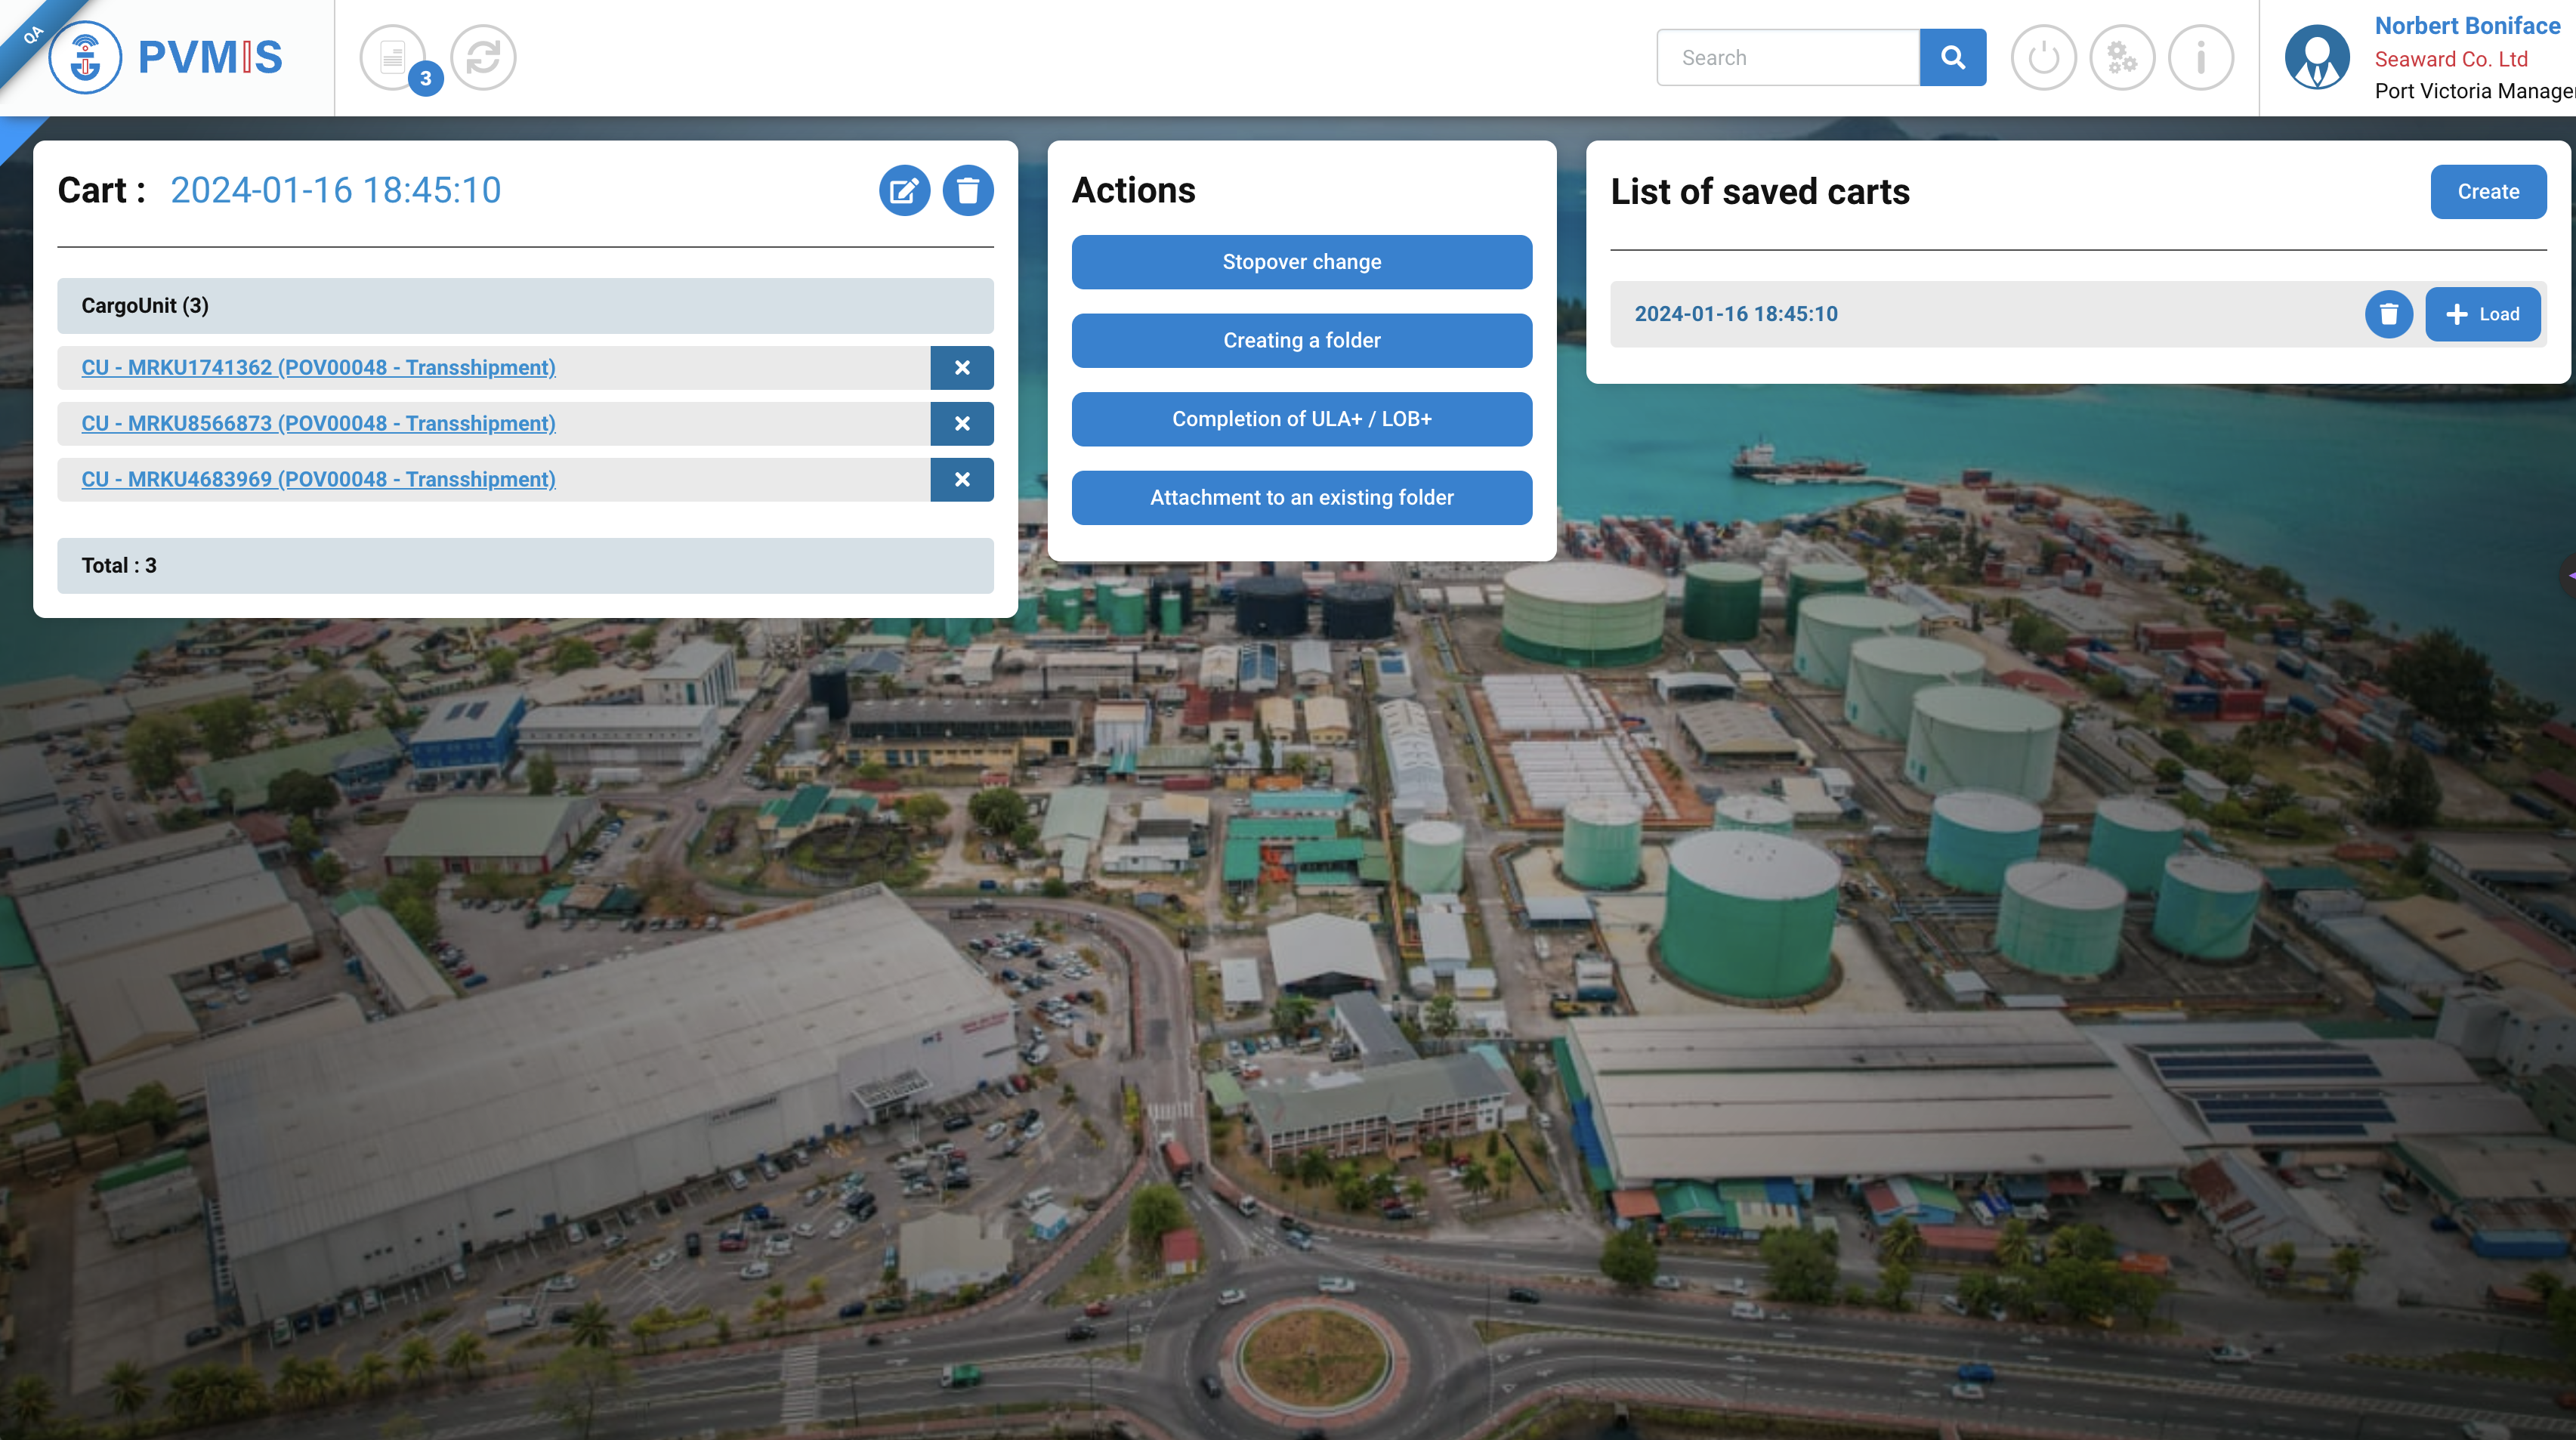Image resolution: width=2576 pixels, height=1440 pixels.
Task: Remove MRKU8566873 from the cart
Action: 961,424
